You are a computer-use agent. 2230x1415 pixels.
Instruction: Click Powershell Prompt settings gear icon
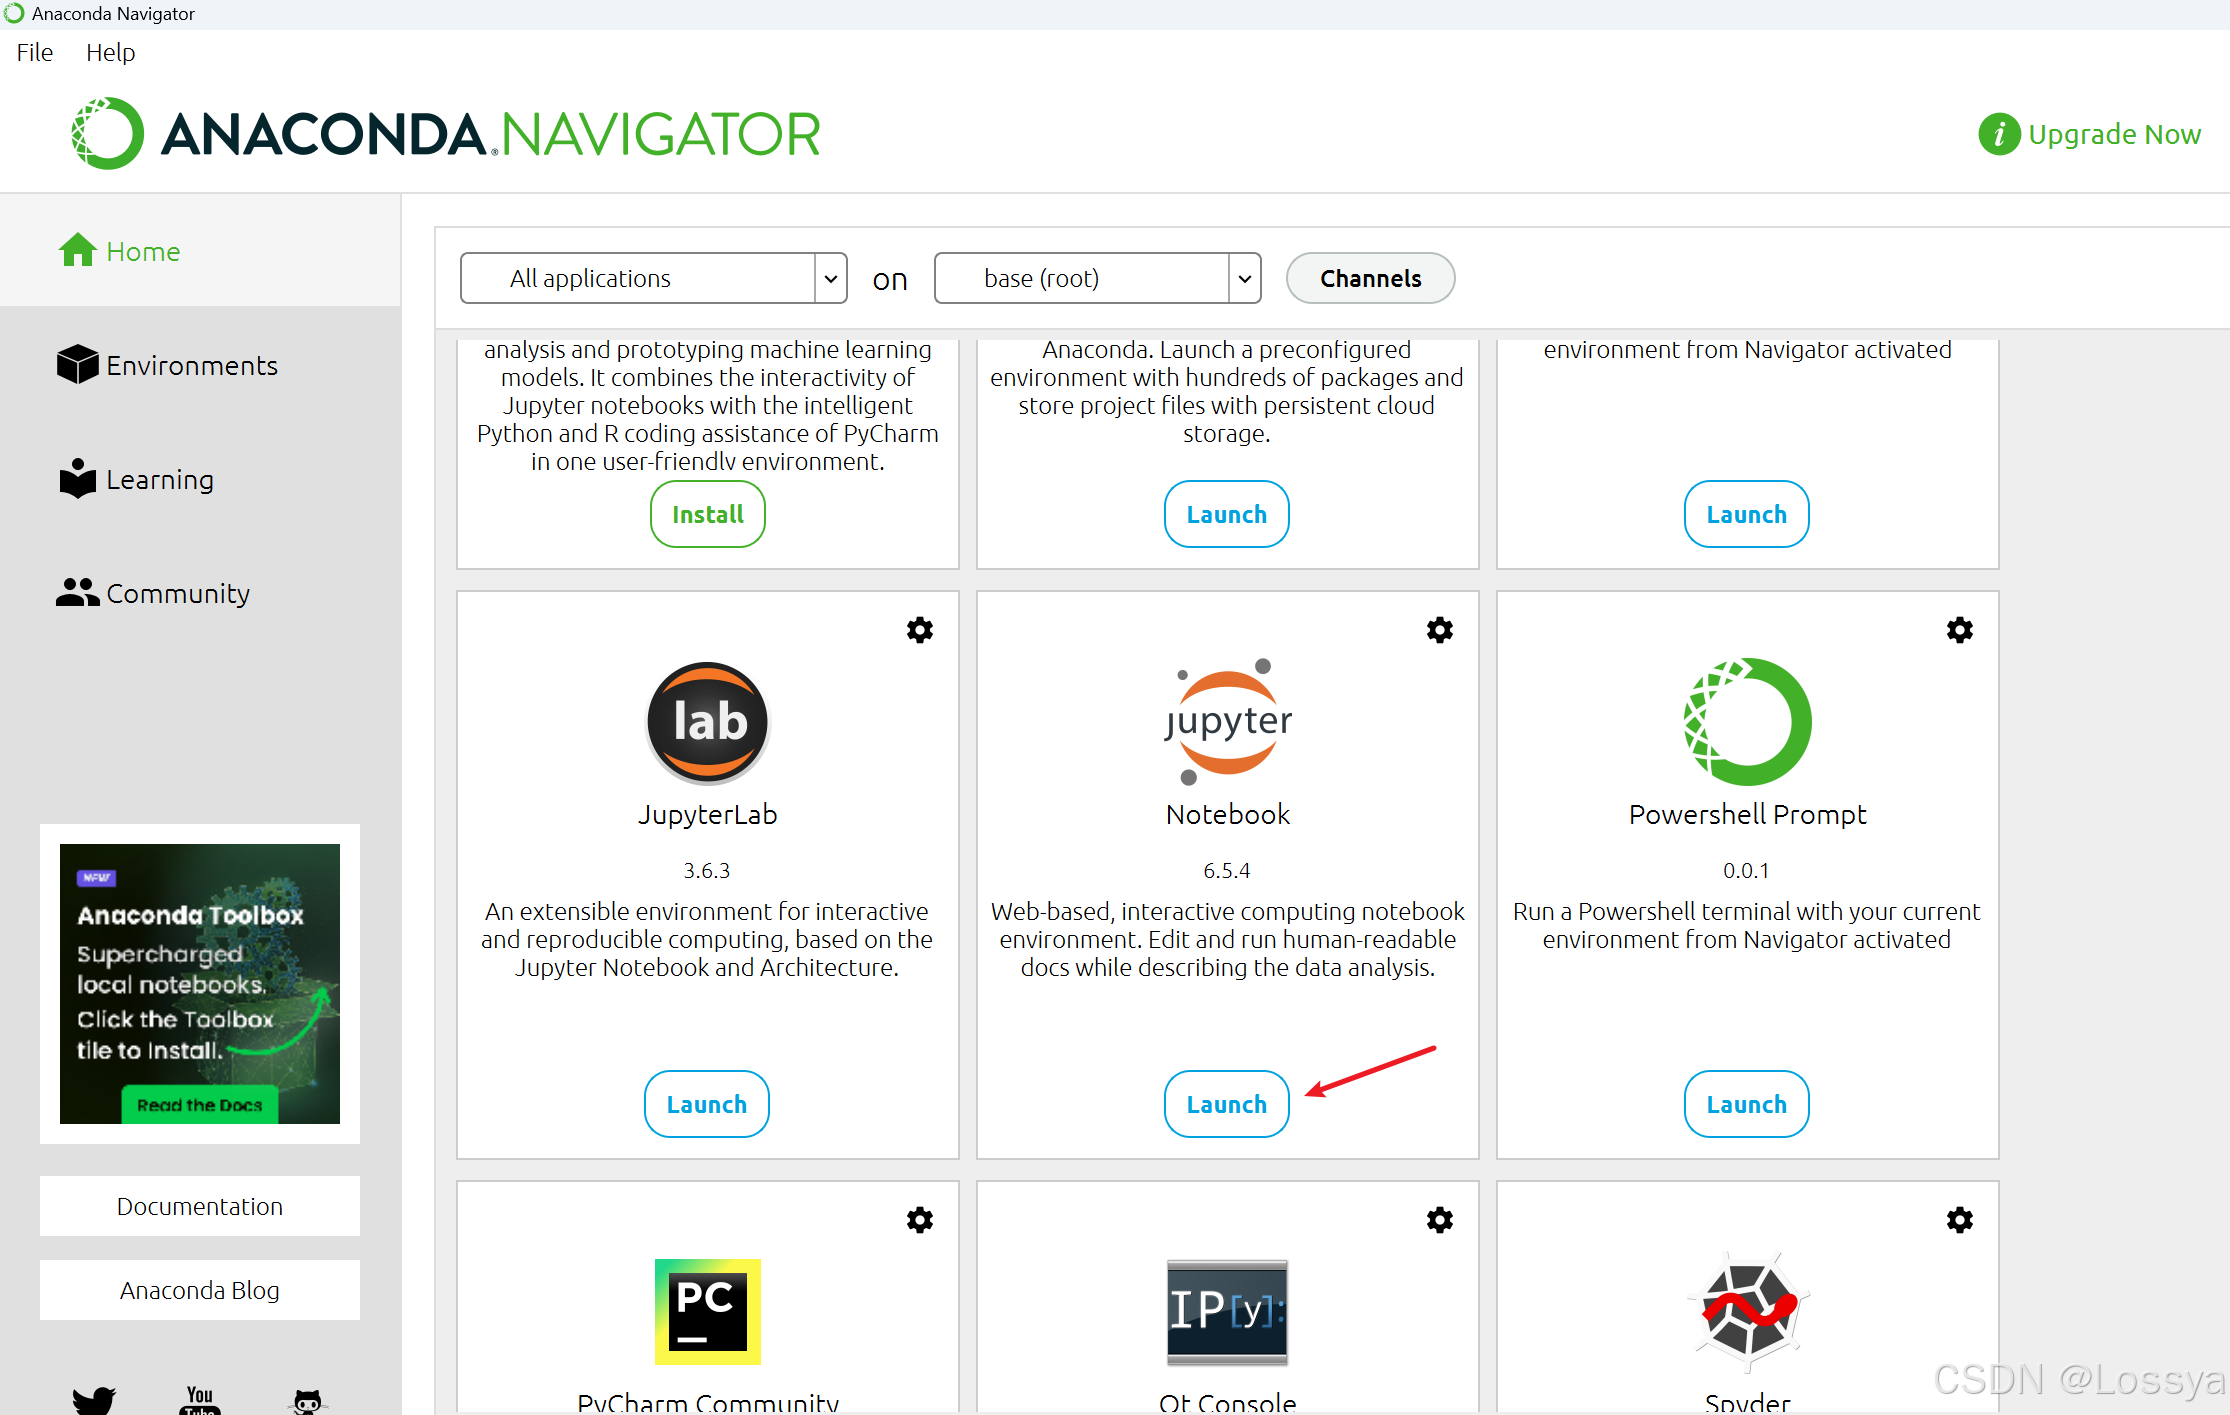[x=1960, y=630]
